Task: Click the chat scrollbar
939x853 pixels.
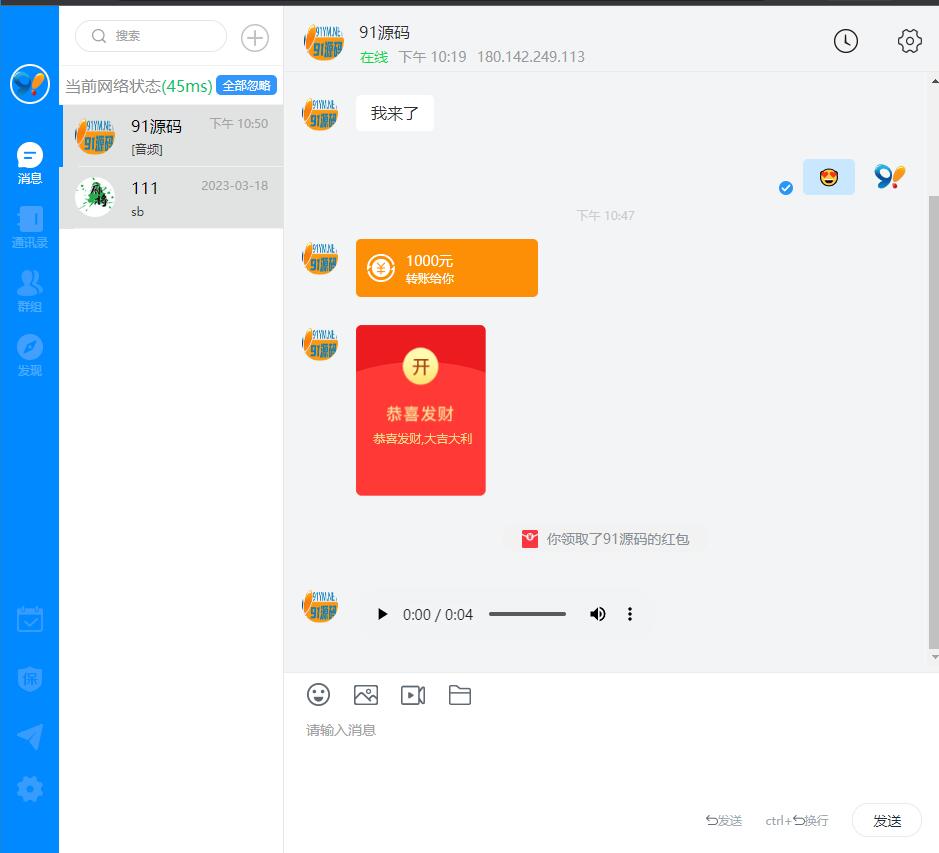Action: (x=934, y=422)
